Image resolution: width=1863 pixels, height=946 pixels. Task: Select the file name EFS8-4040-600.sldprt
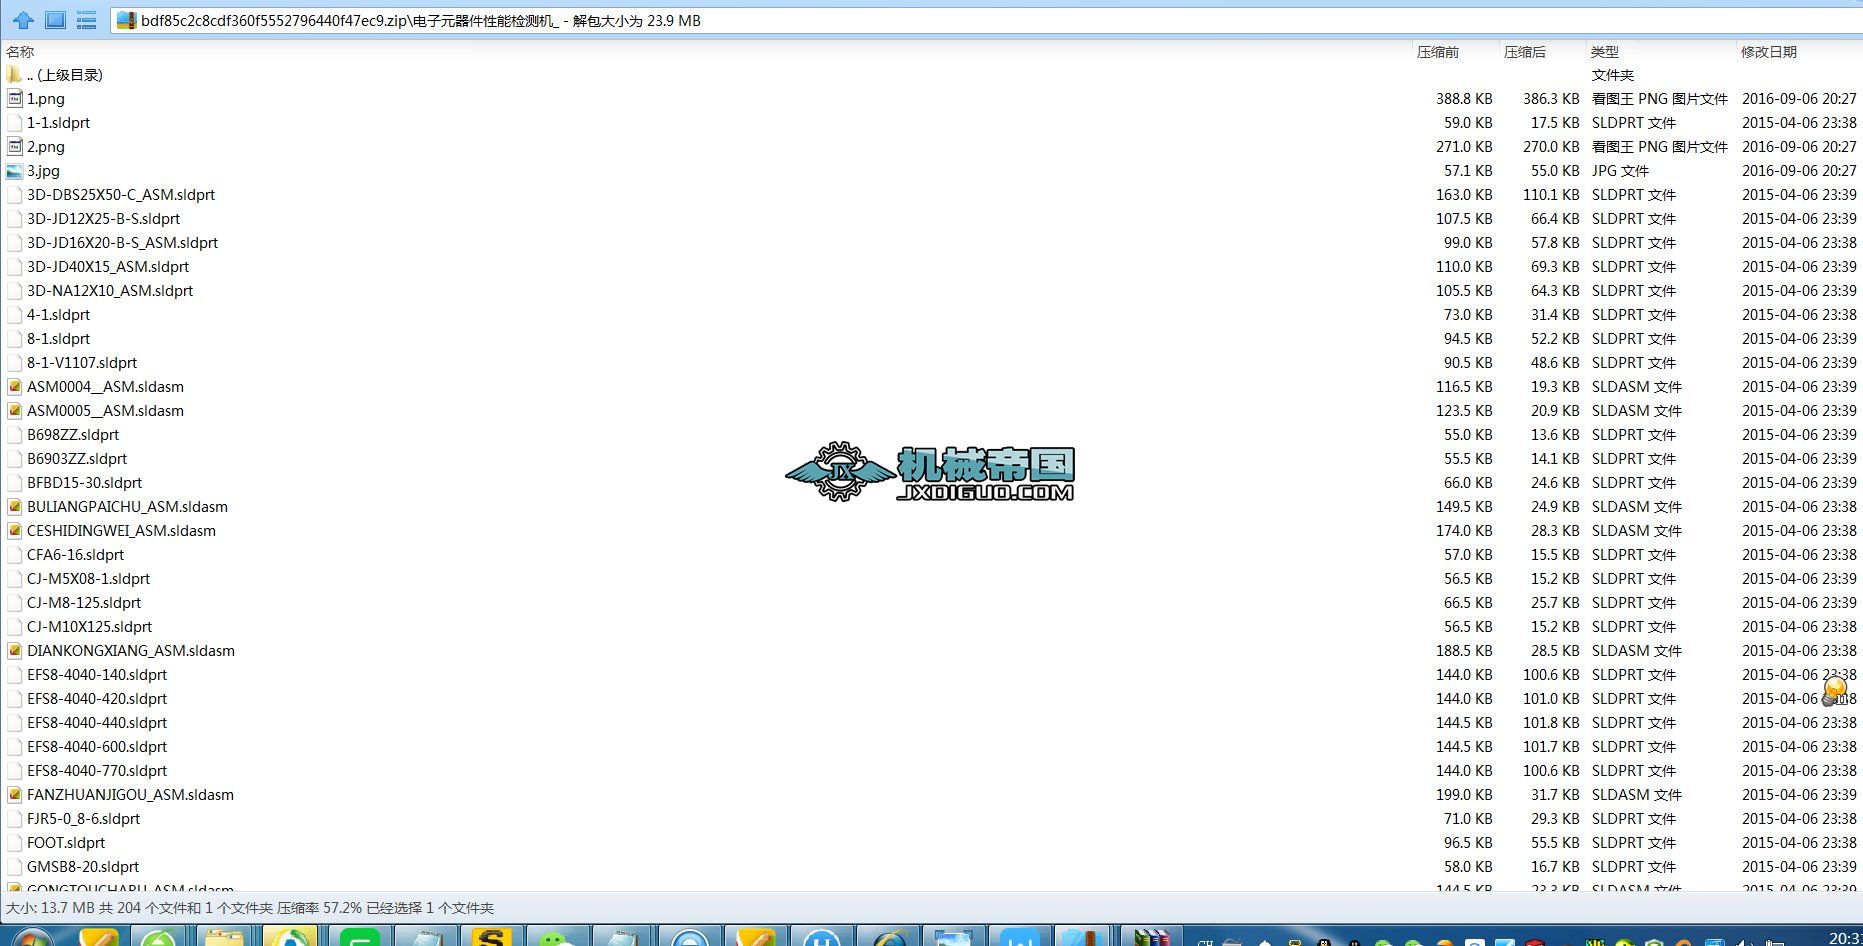[97, 747]
